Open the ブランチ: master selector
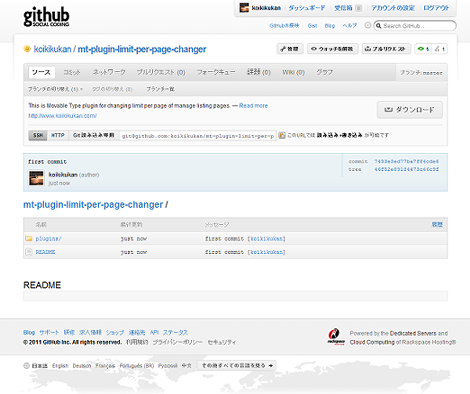 click(x=421, y=73)
